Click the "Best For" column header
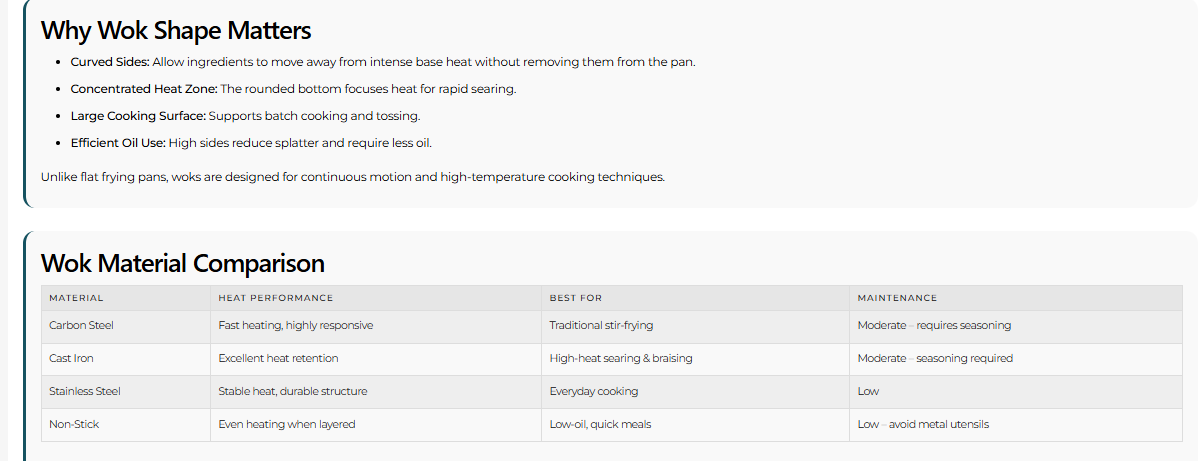This screenshot has height=461, width=1198. coord(576,298)
